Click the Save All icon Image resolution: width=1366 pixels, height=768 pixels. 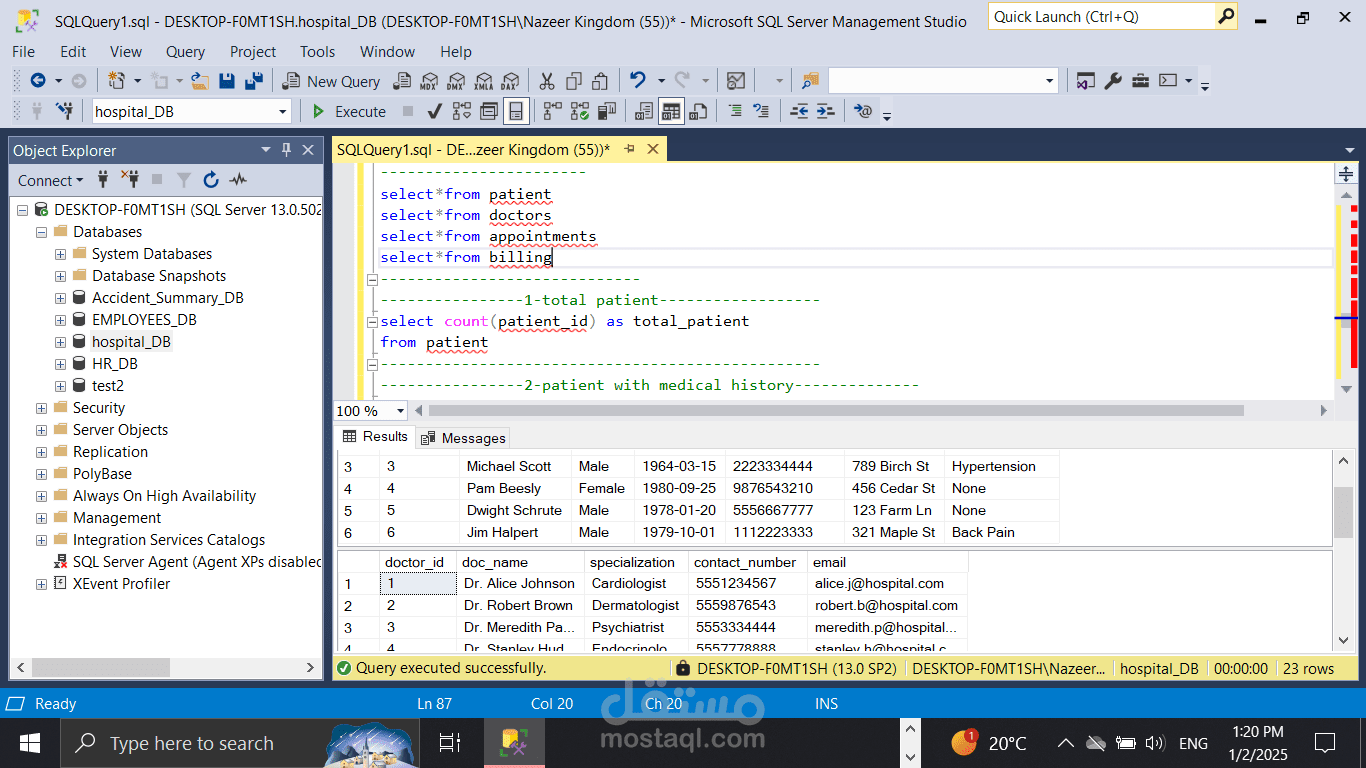(254, 81)
